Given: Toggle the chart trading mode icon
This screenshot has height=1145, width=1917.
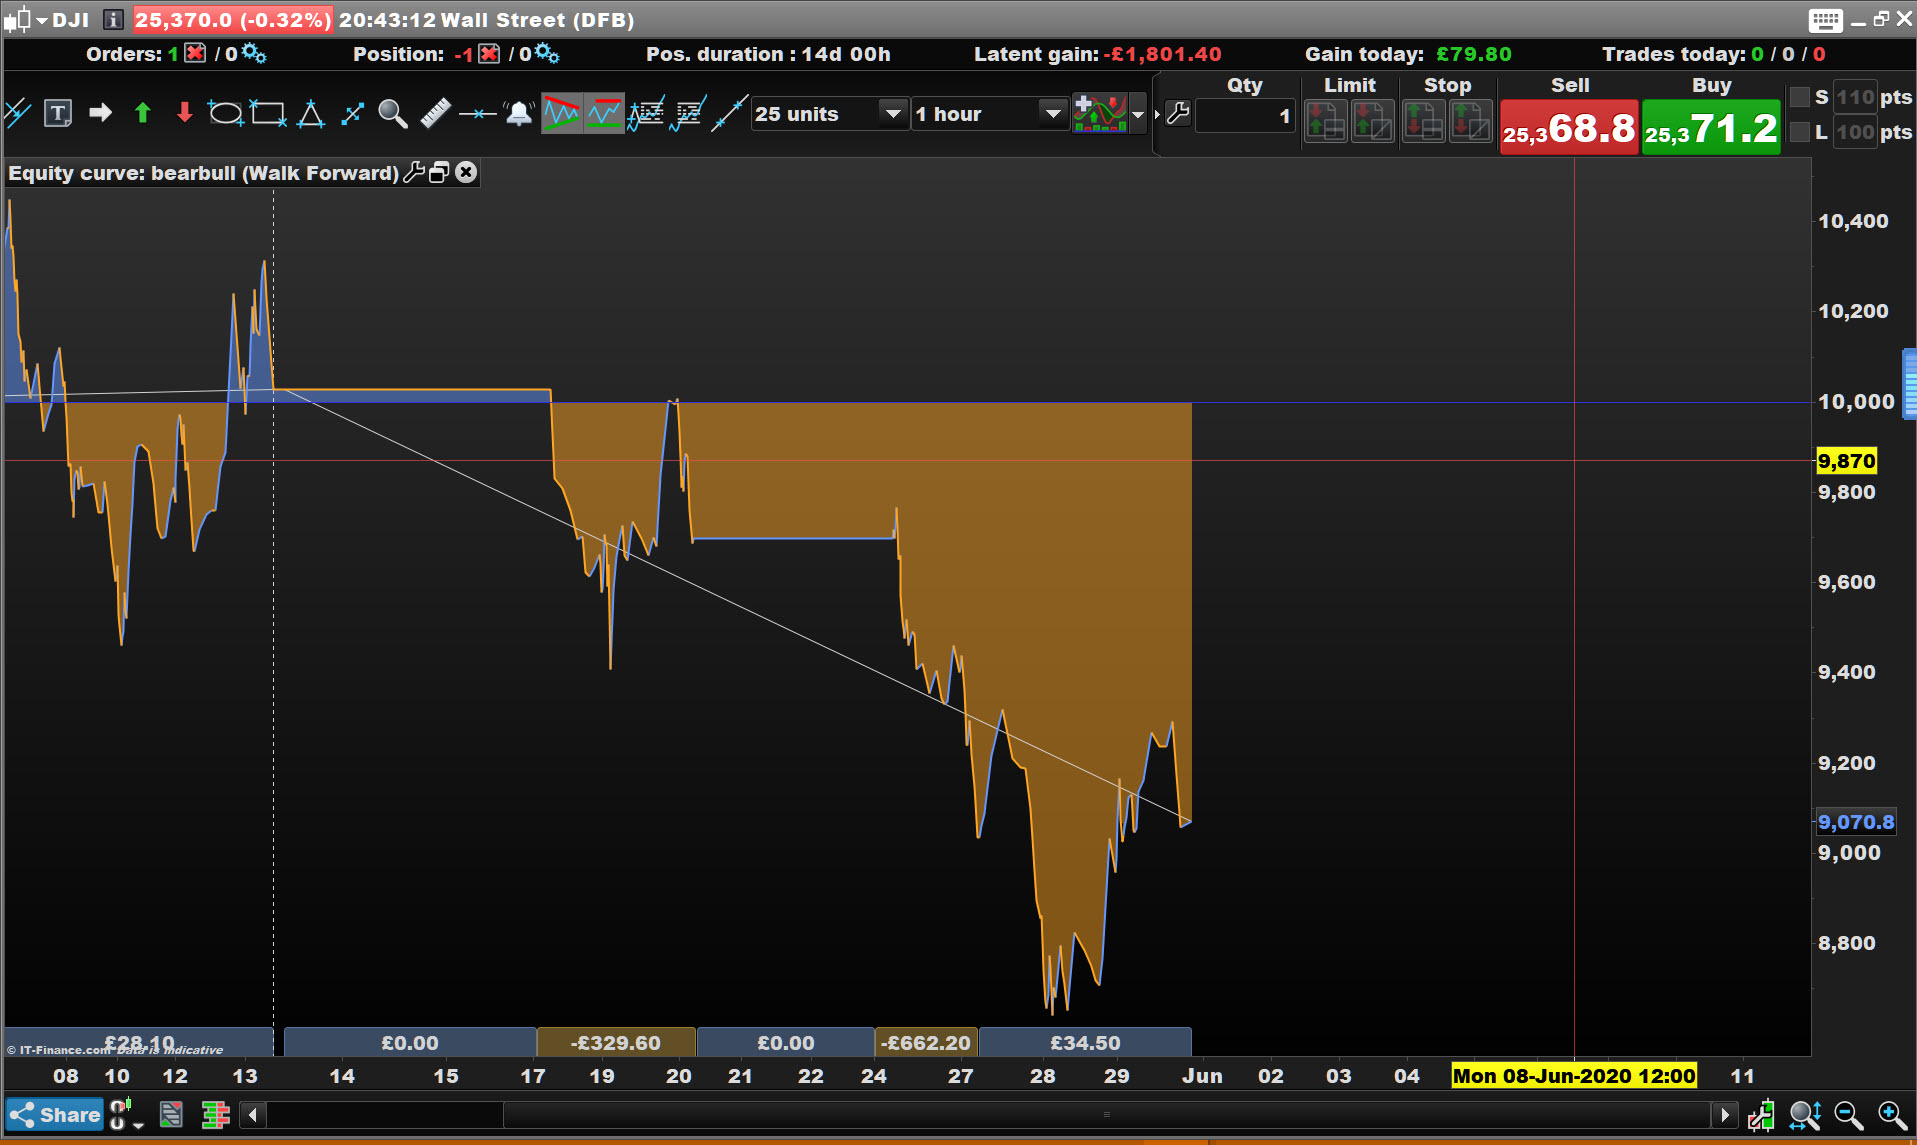Looking at the screenshot, I should tap(1762, 1114).
